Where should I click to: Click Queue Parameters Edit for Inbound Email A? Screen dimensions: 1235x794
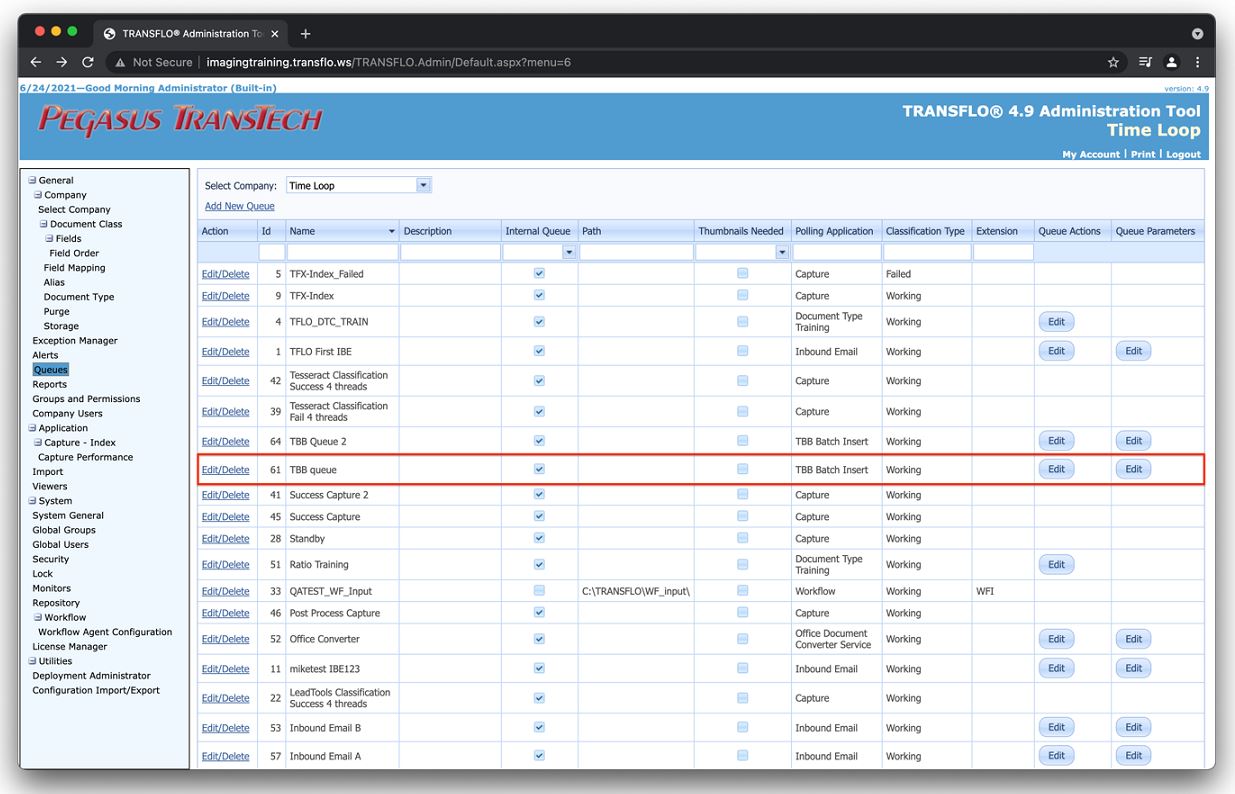[x=1133, y=756]
